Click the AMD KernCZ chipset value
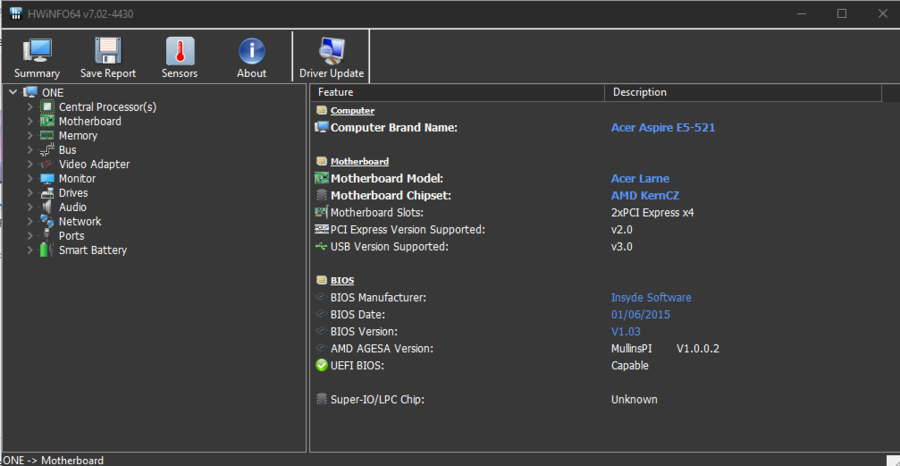The image size is (900, 466). click(x=645, y=195)
